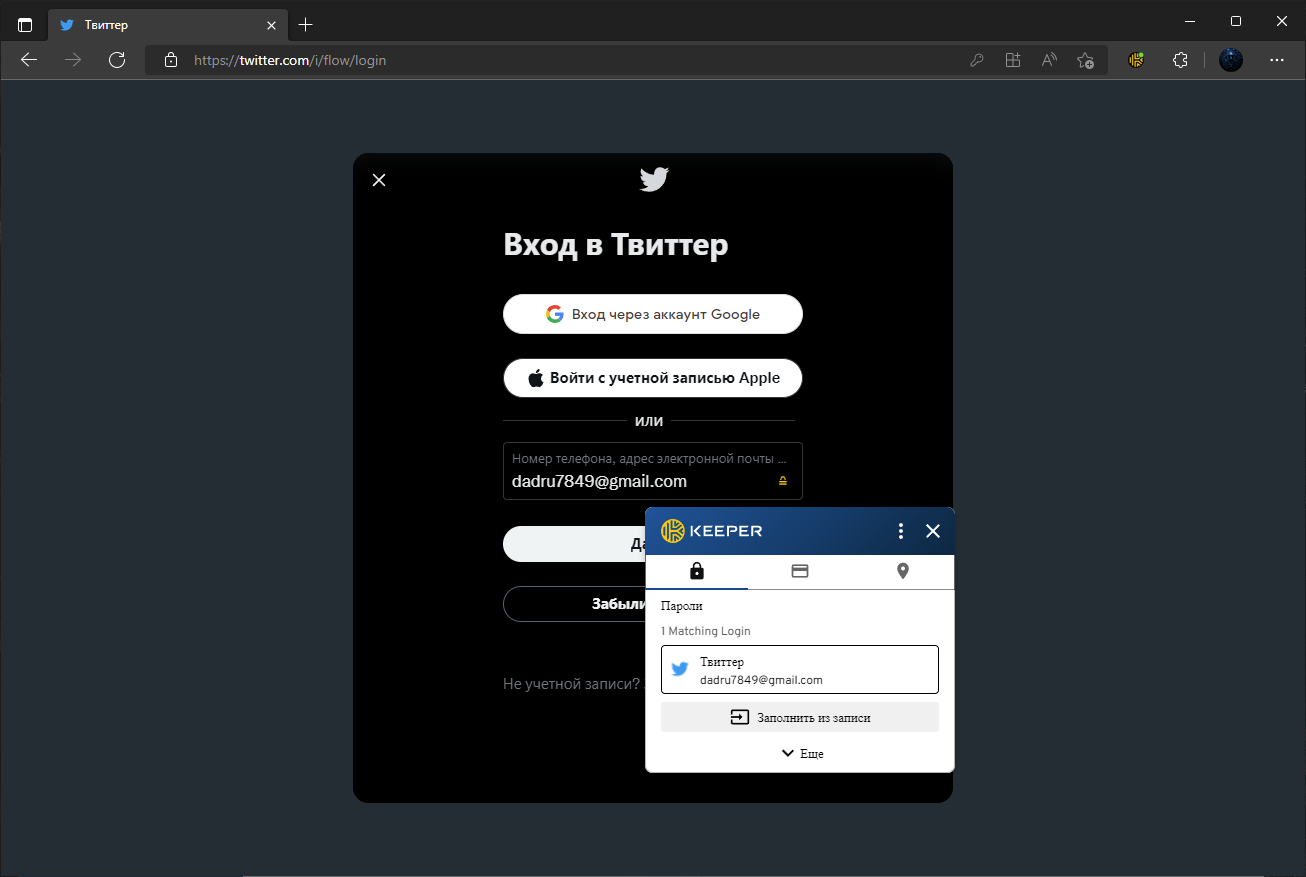Open Read aloud icon in address bar
1306x877 pixels.
coord(1049,60)
